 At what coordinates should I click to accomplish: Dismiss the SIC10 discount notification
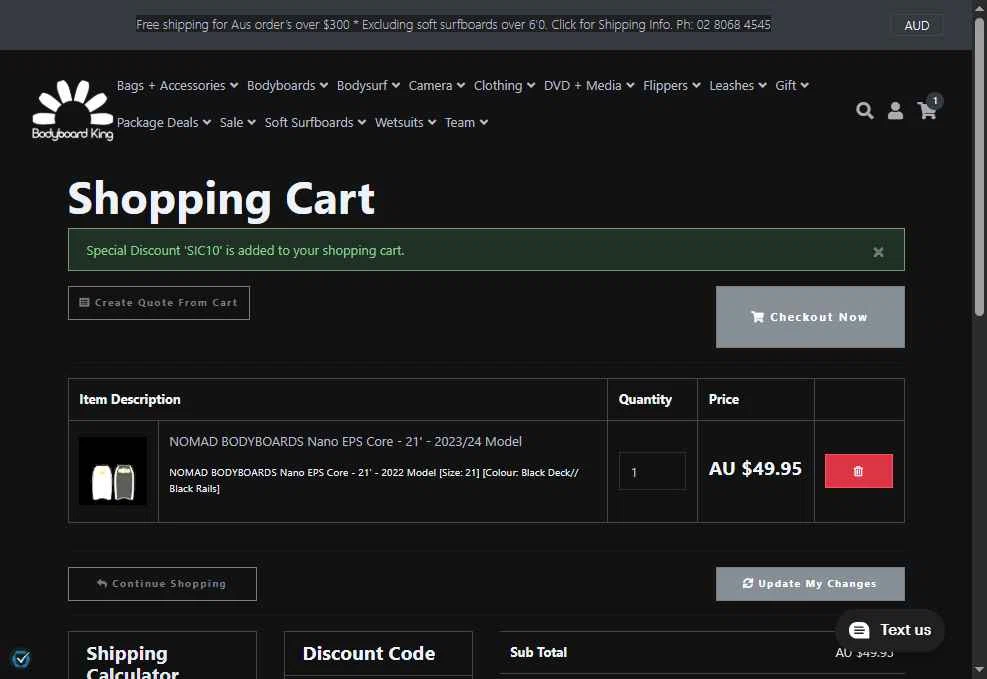click(878, 252)
